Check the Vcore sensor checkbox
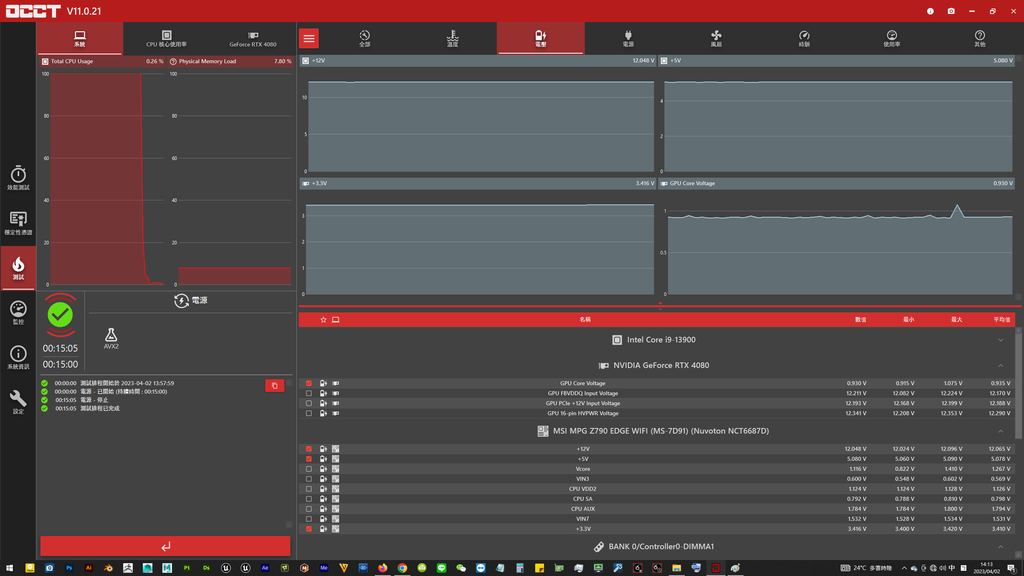Viewport: 1024px width, 576px height. point(309,469)
